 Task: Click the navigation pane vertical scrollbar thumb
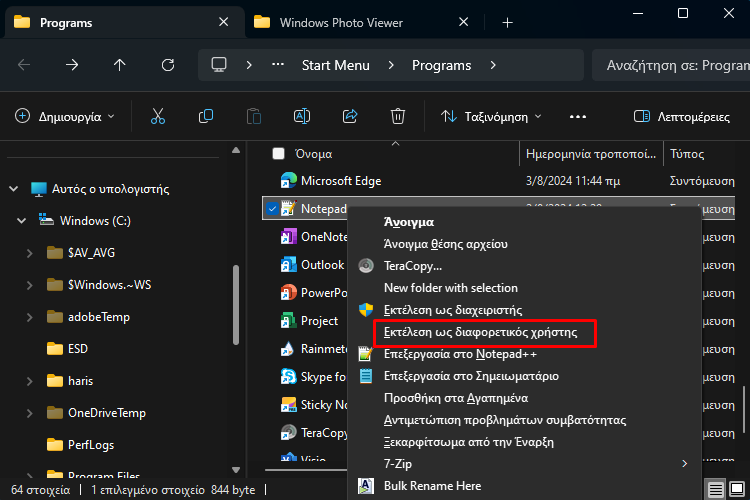(x=236, y=305)
